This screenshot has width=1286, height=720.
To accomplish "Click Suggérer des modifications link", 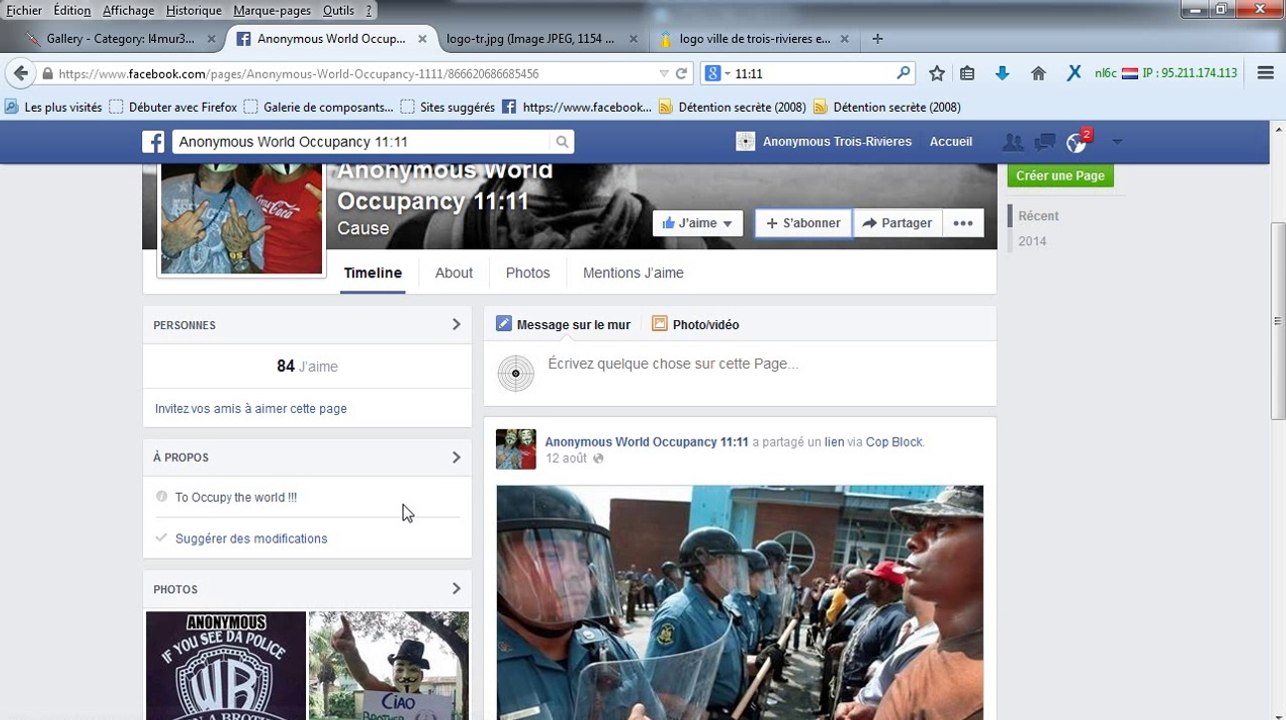I will click(x=251, y=539).
